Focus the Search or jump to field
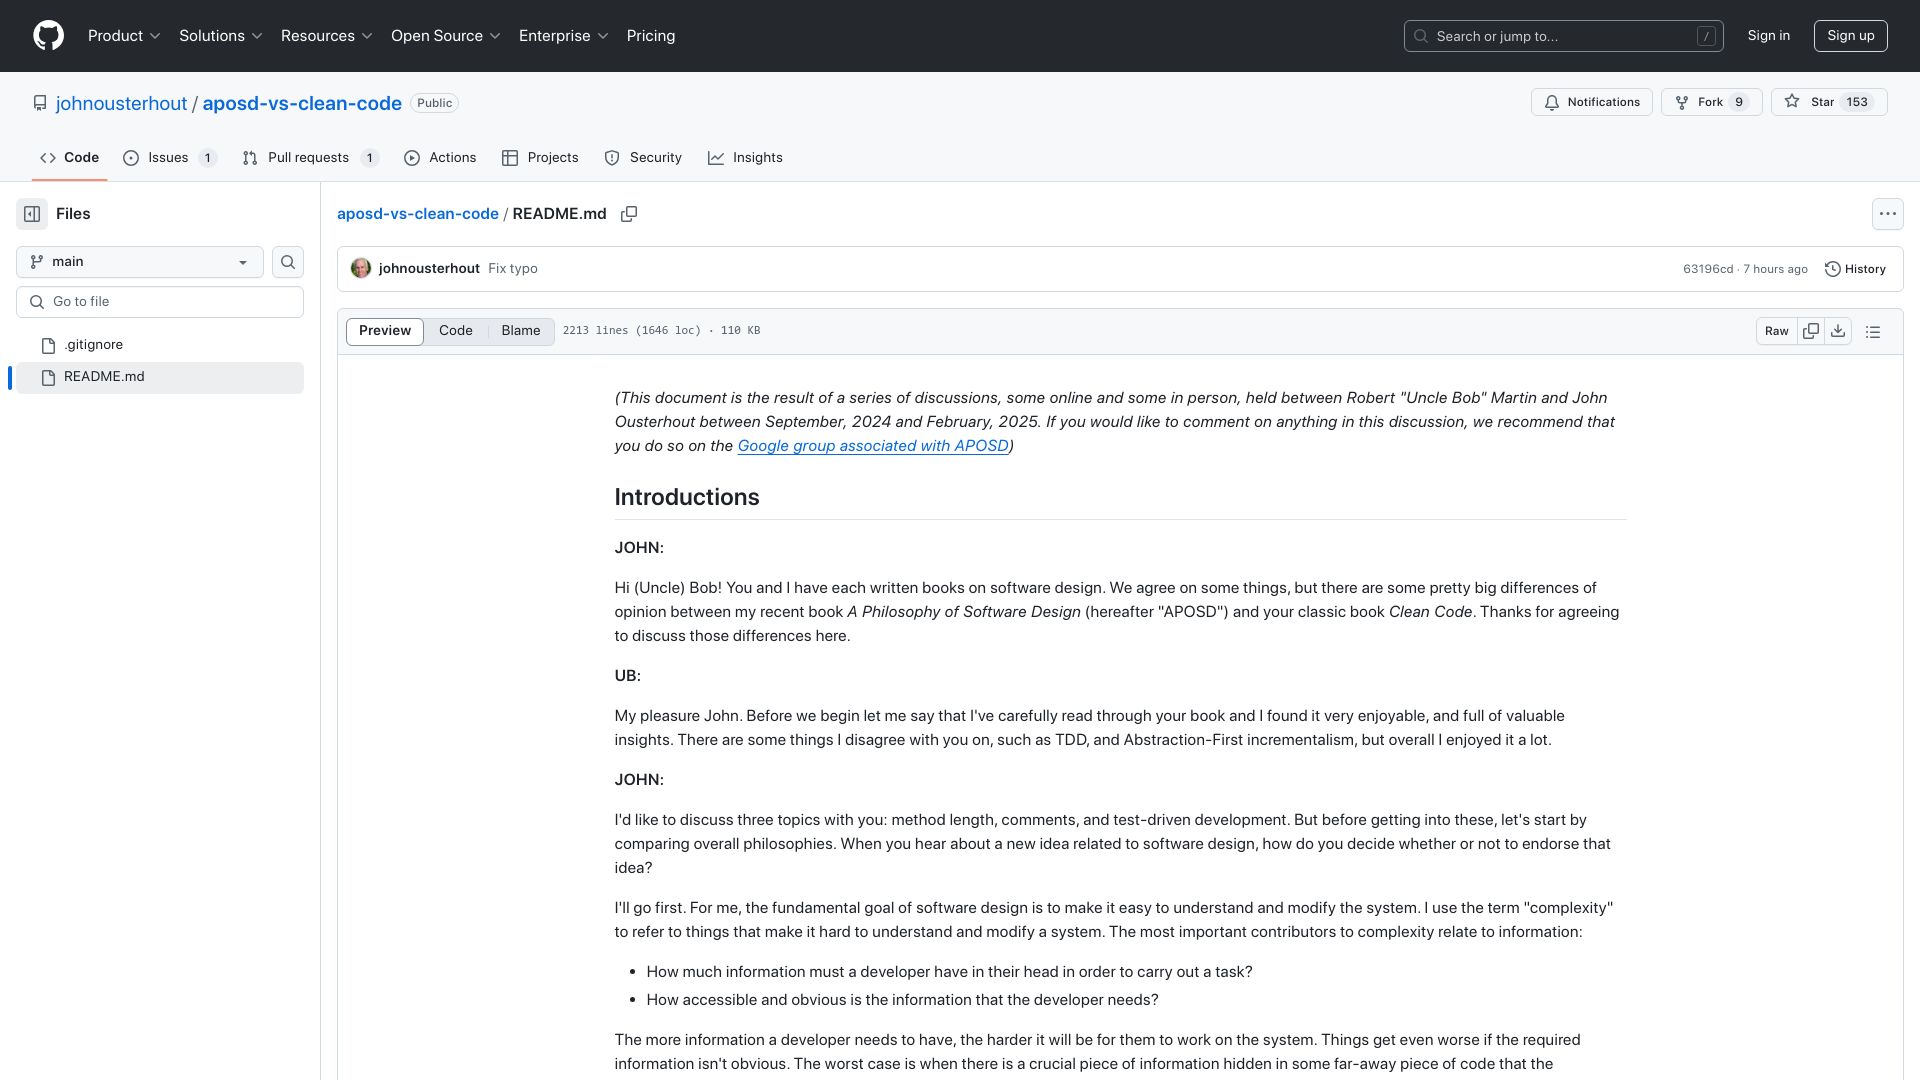Viewport: 1920px width, 1080px height. point(1564,36)
